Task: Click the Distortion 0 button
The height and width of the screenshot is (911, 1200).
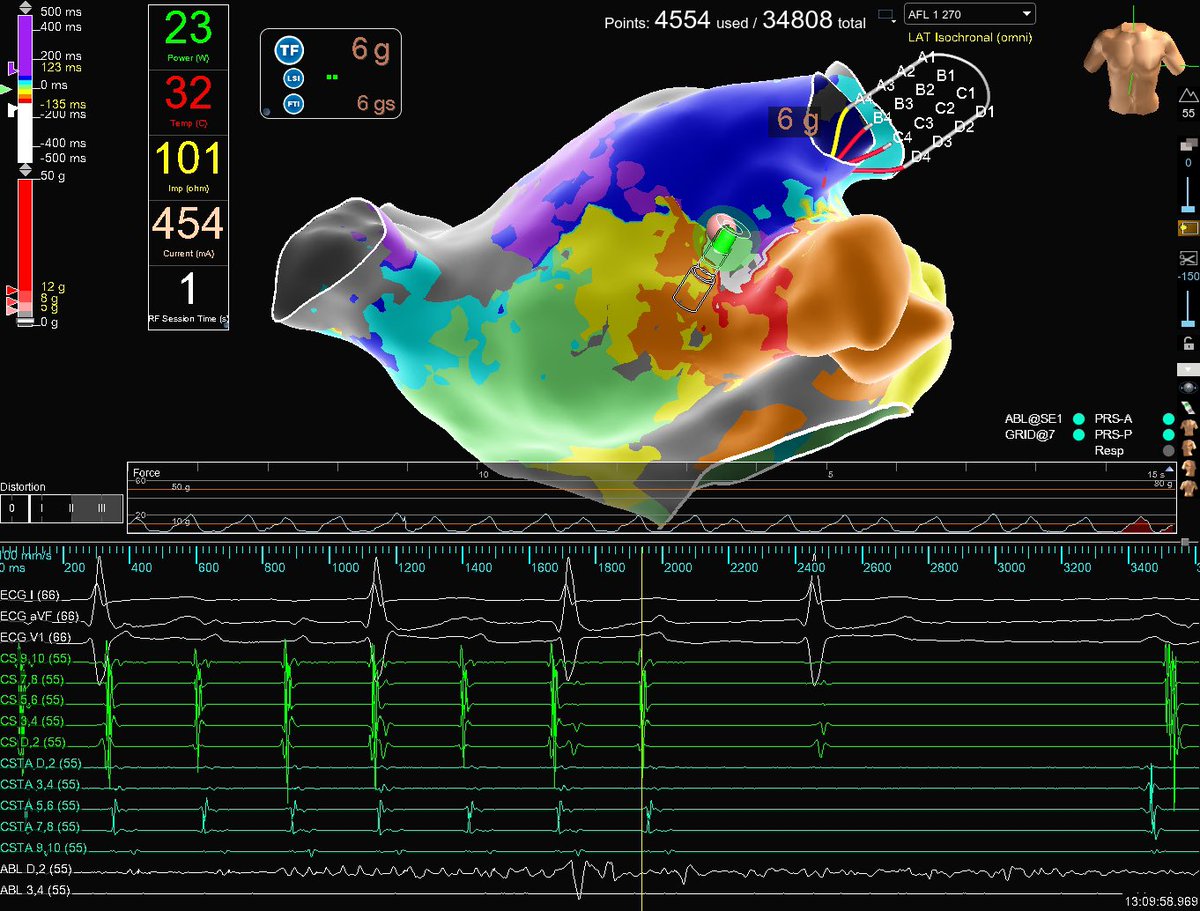Action: [12, 507]
